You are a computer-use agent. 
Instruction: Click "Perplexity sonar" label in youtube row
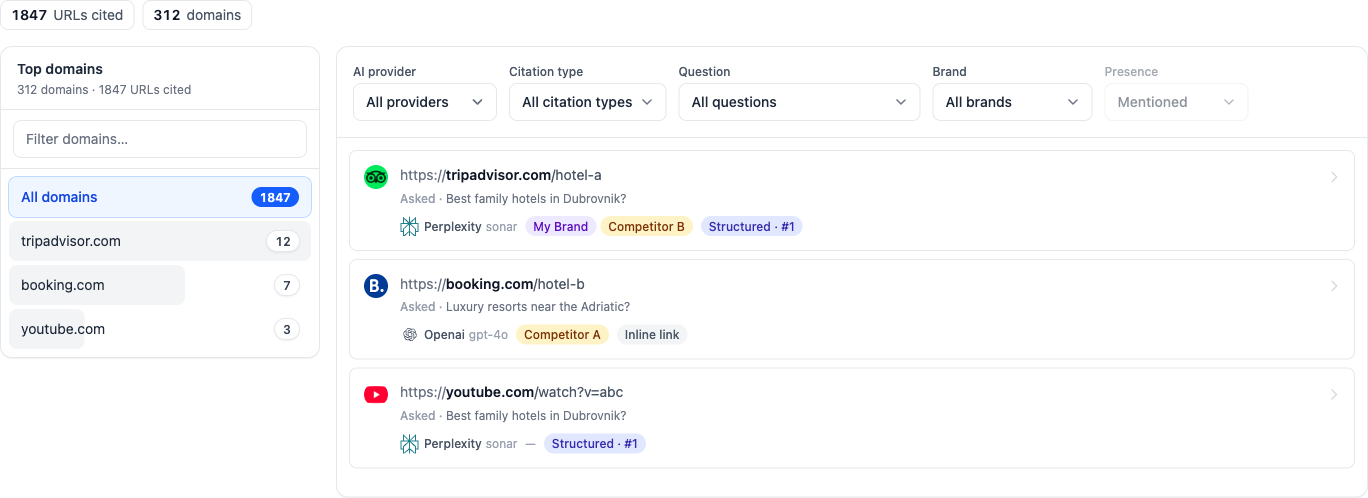coord(471,444)
